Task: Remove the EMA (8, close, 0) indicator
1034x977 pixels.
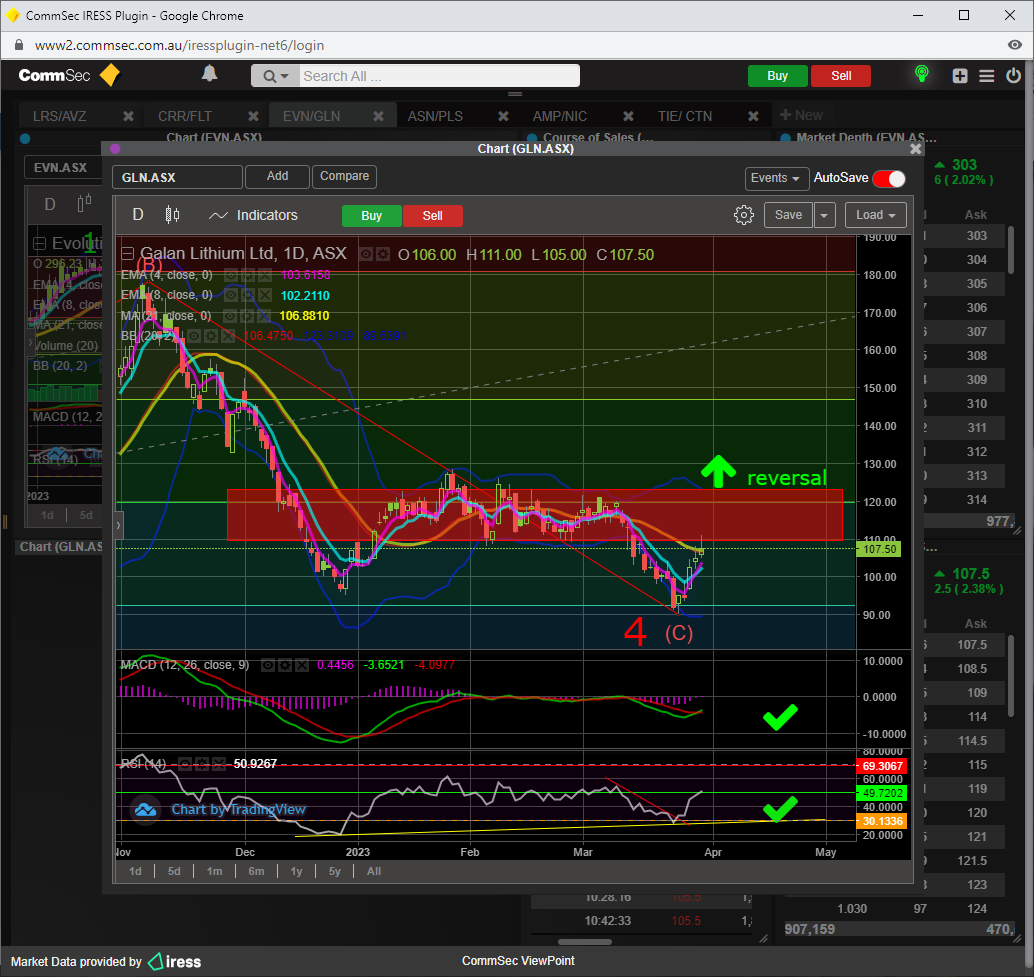Action: click(x=264, y=295)
